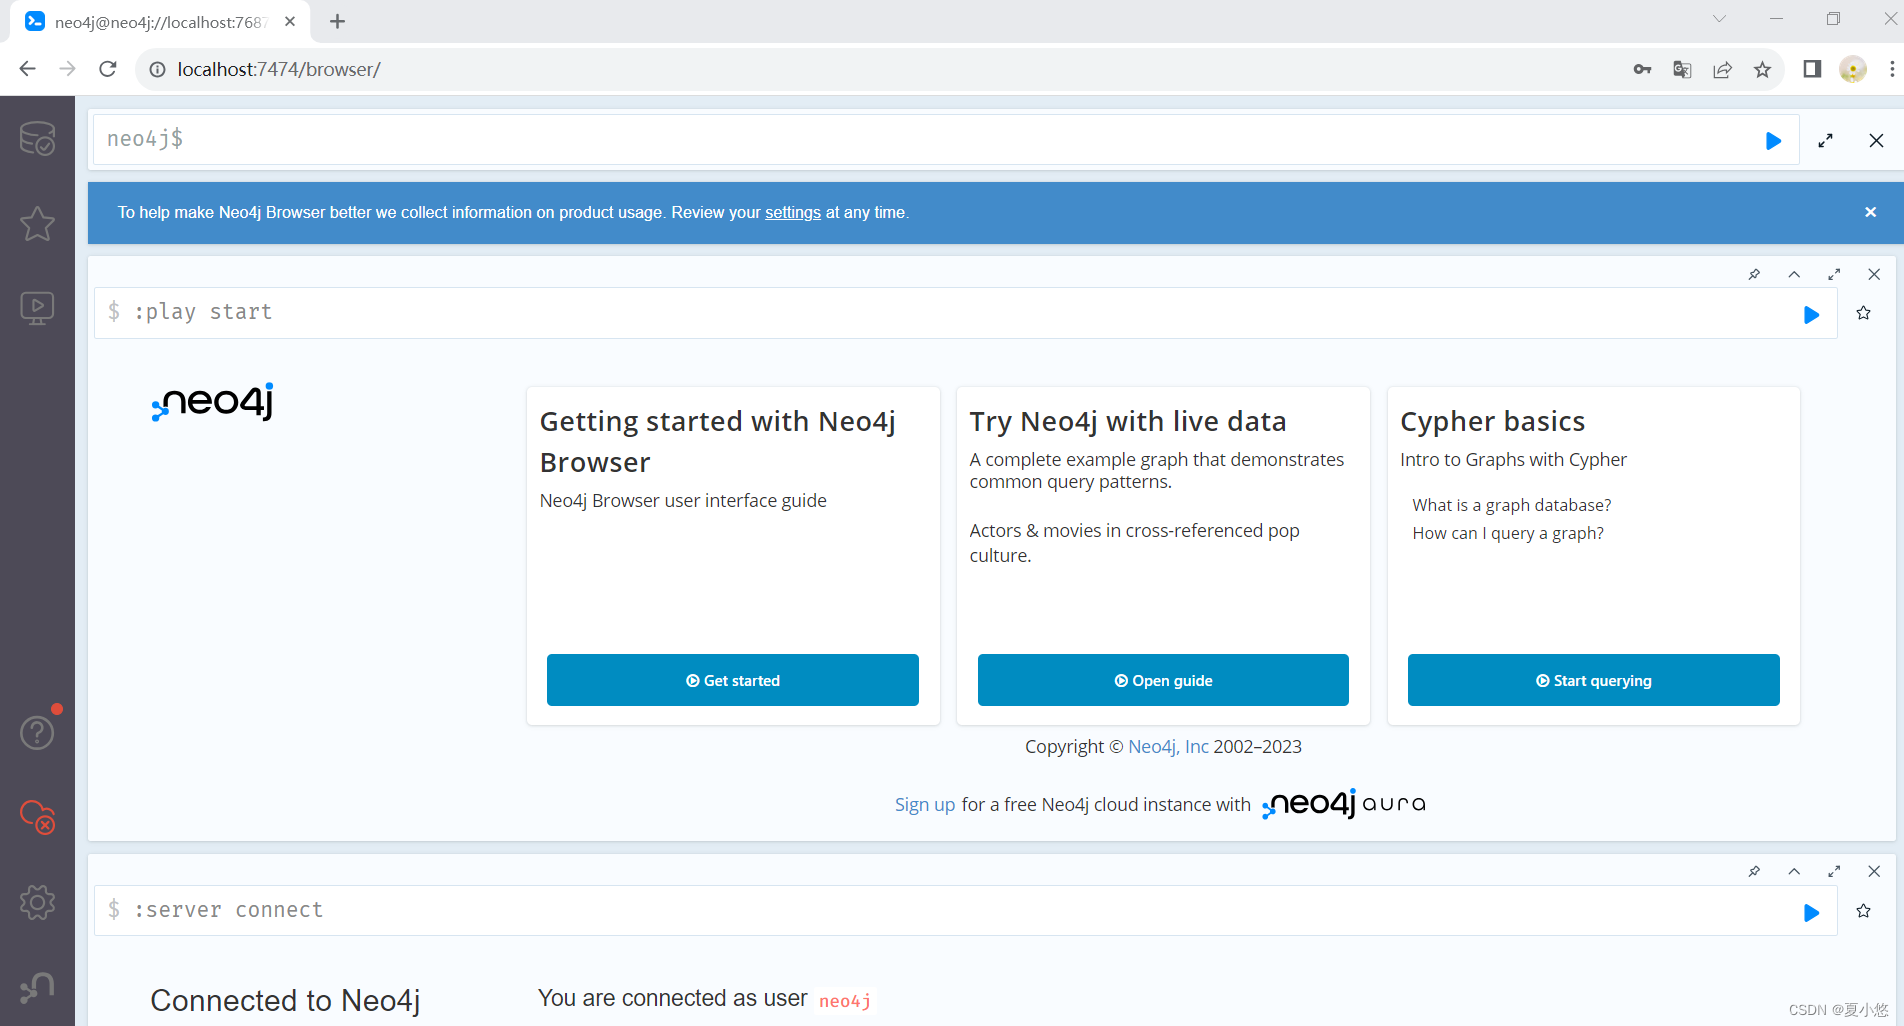Save :server connect as favorite
The height and width of the screenshot is (1026, 1904).
click(x=1863, y=911)
